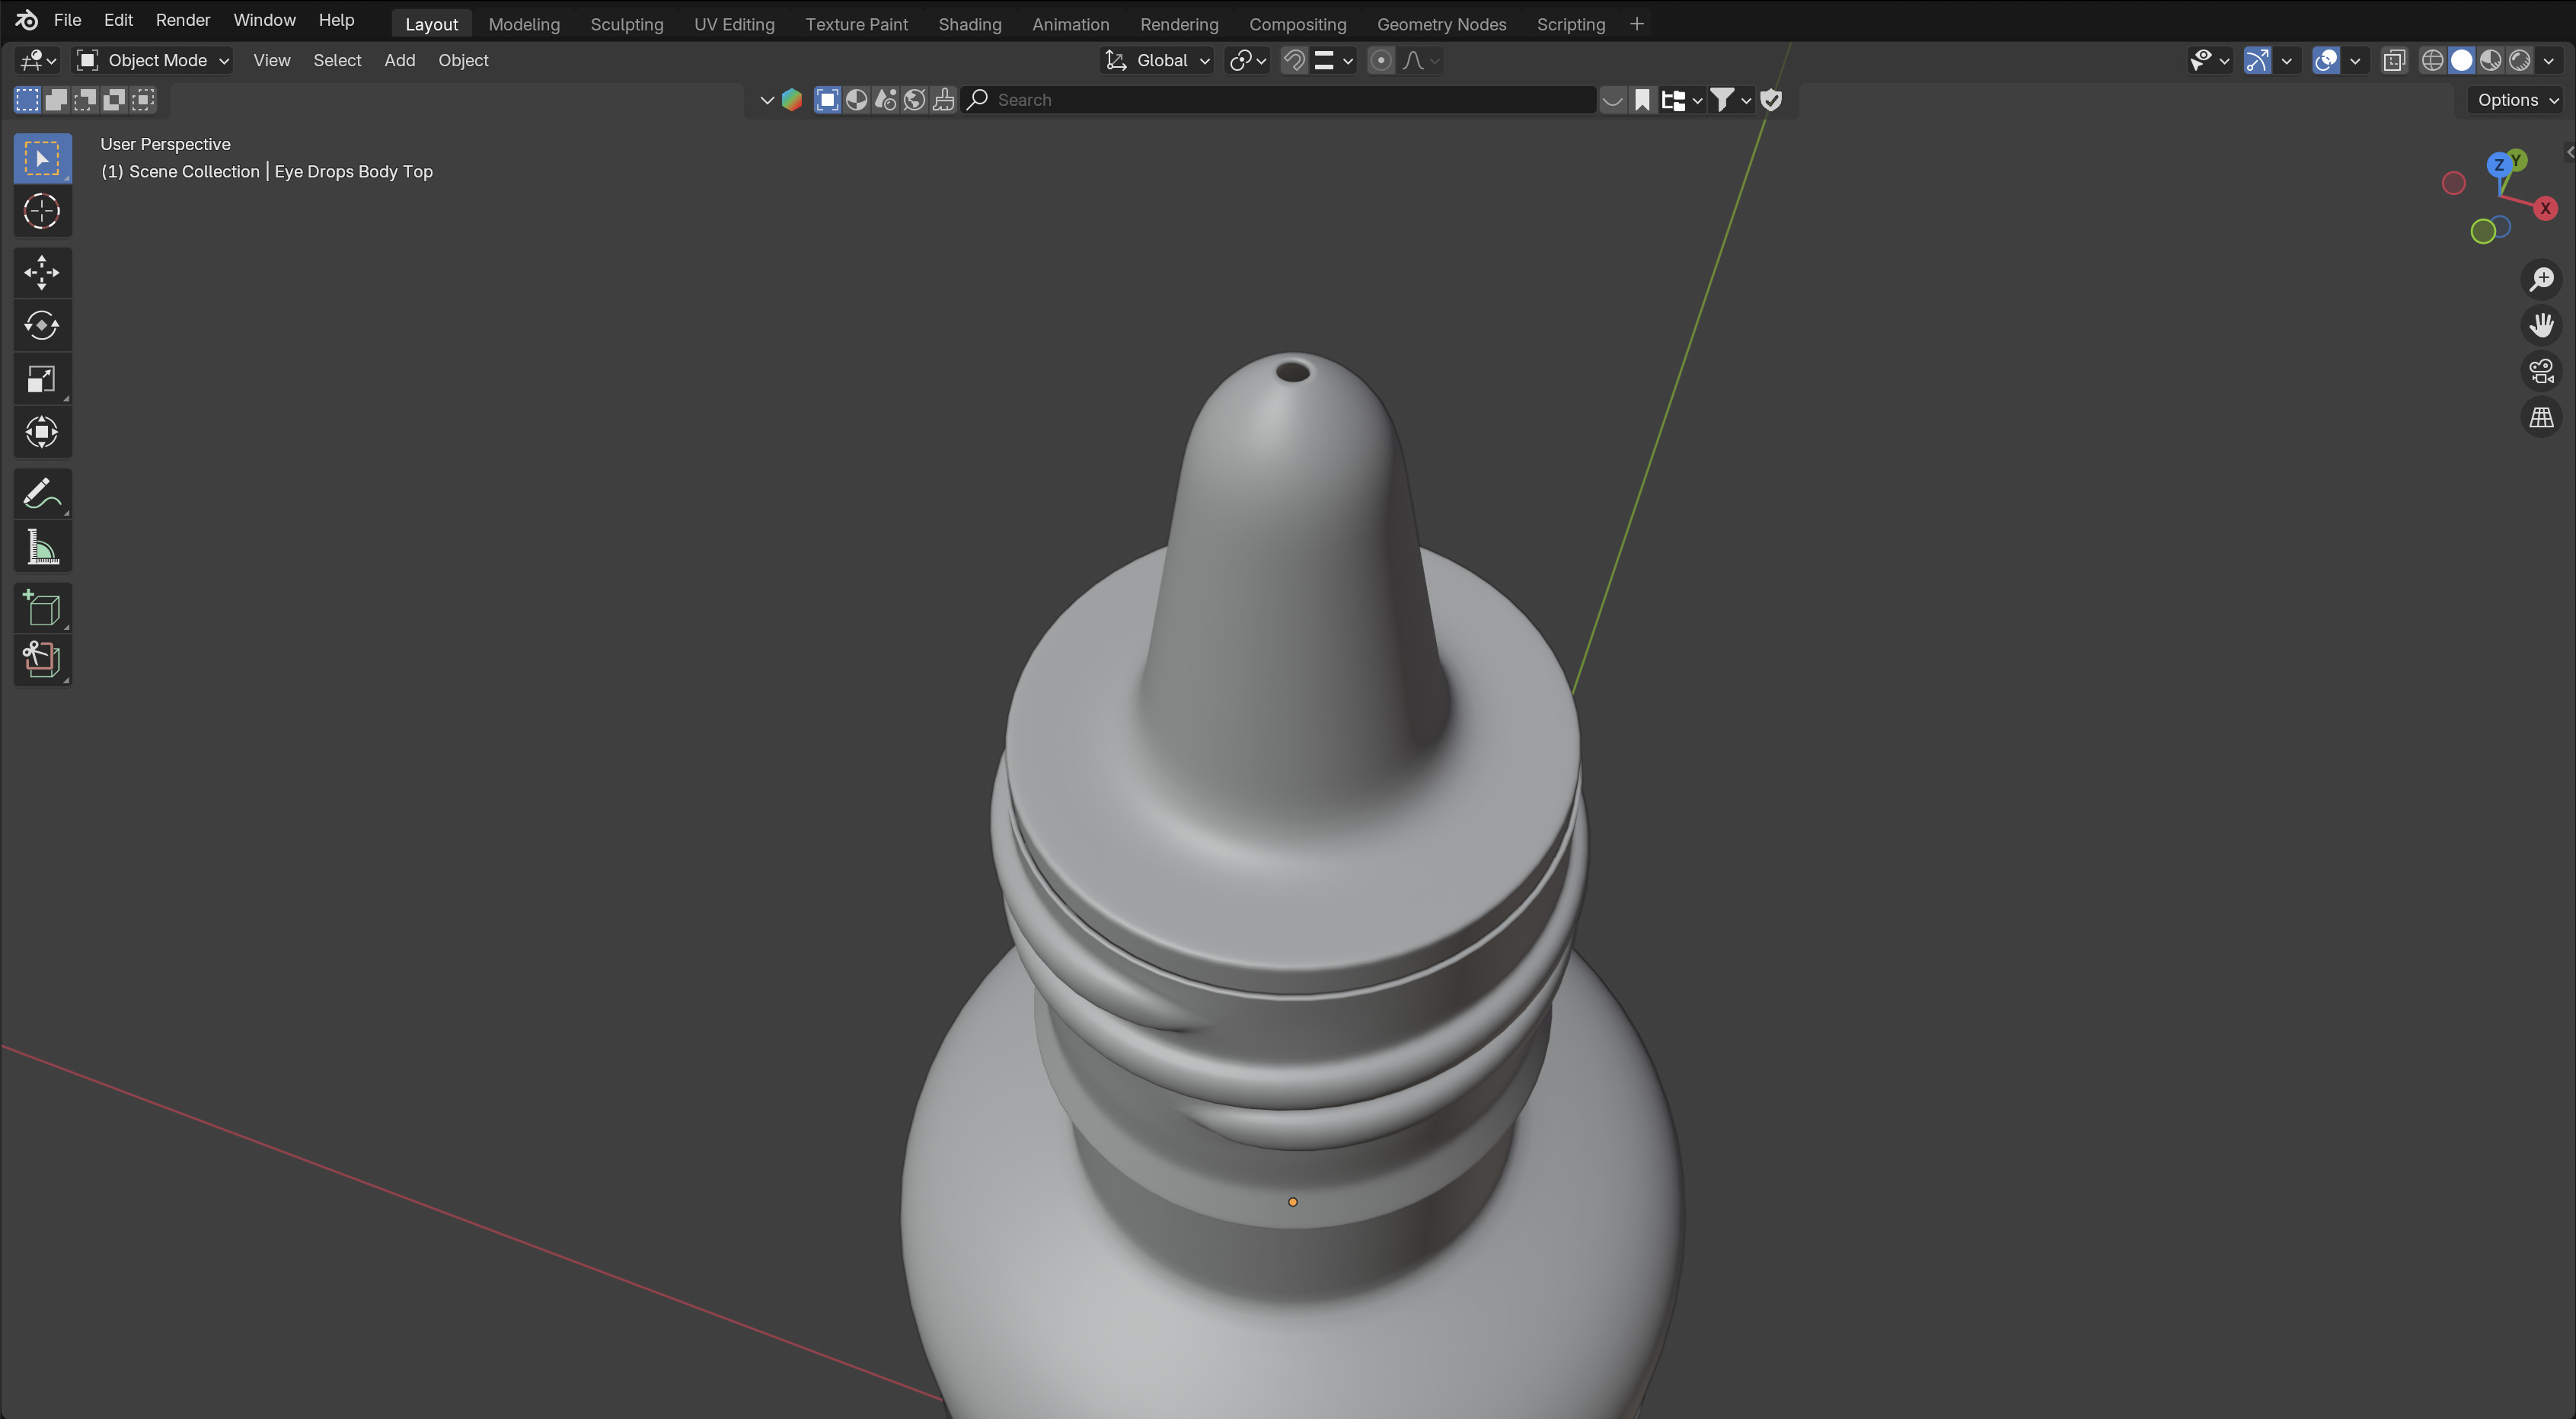This screenshot has height=1419, width=2576.
Task: Click the zoom magnifier viewport gizmo
Action: [2541, 279]
